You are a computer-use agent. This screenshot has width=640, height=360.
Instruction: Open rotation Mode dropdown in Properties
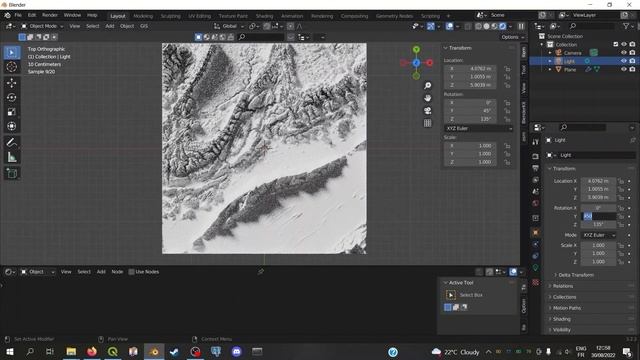coord(599,235)
